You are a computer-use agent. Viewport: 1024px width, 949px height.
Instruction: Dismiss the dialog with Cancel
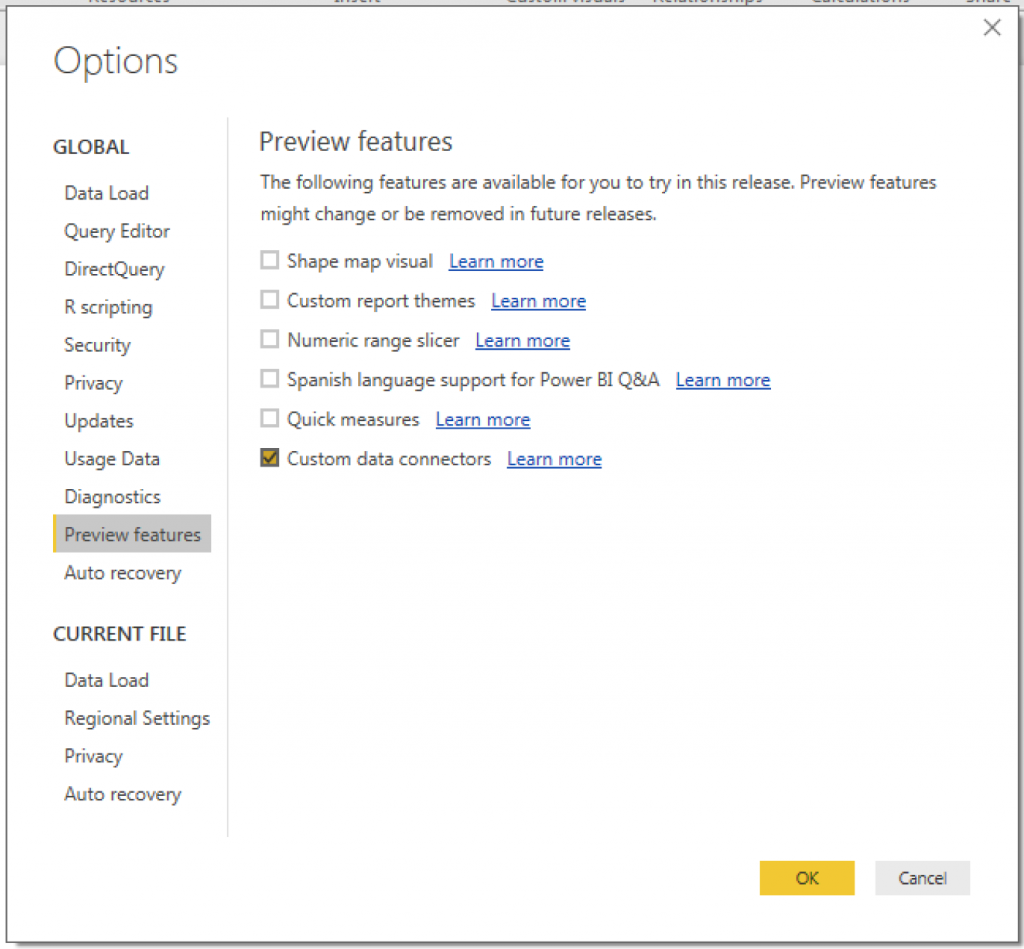922,878
